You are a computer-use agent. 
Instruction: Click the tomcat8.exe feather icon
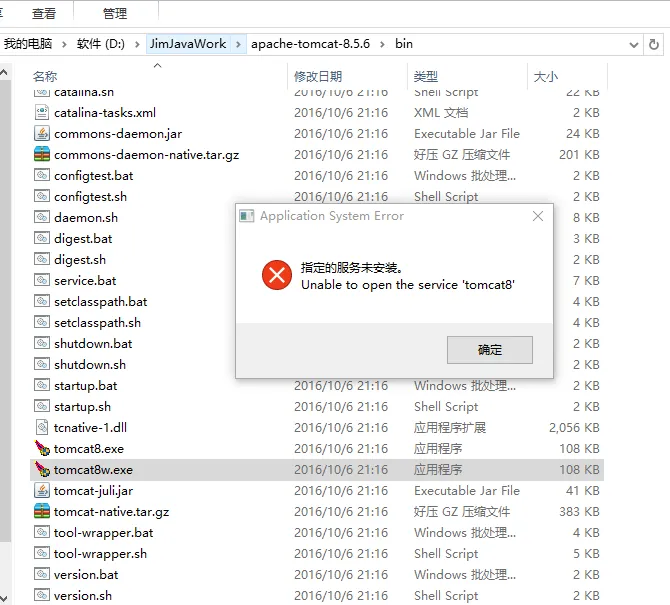41,448
